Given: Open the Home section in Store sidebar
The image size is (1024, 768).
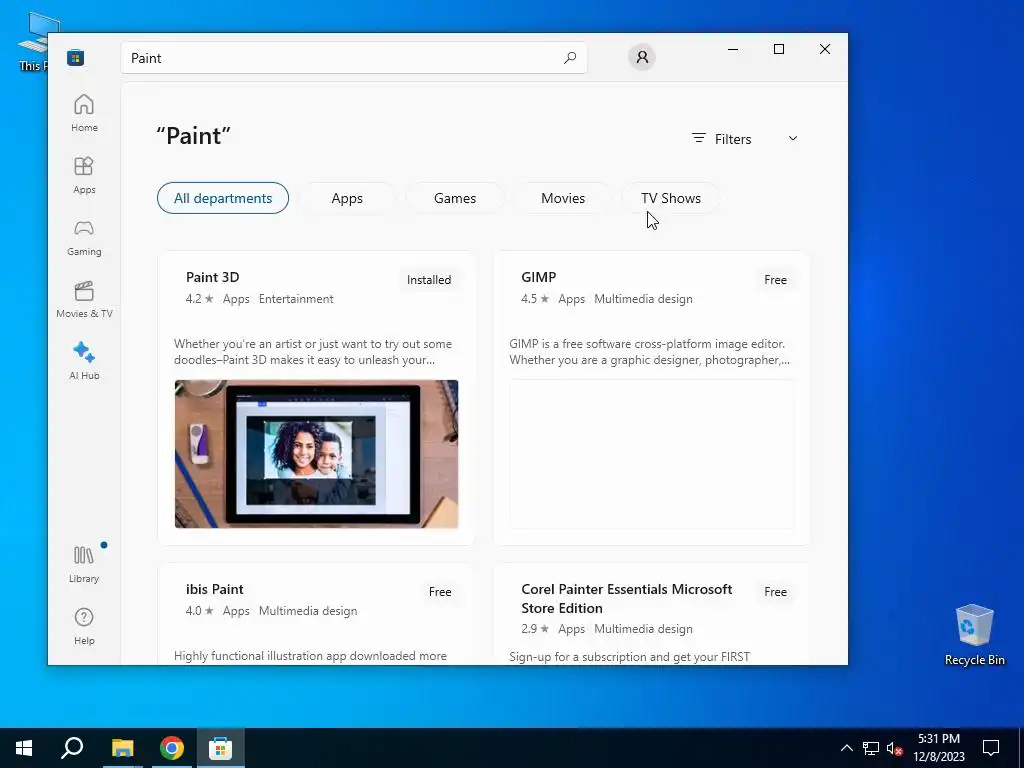Looking at the screenshot, I should pos(84,113).
